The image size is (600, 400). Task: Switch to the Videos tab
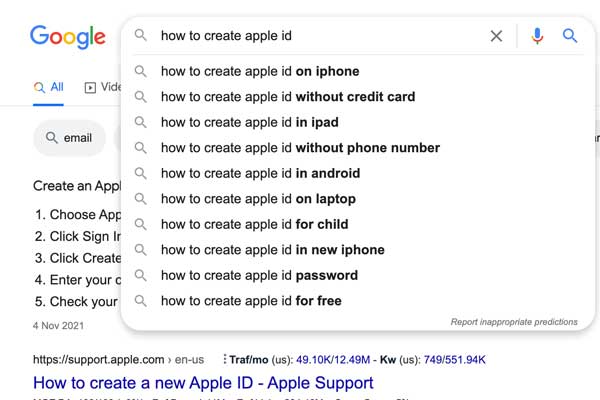(103, 87)
